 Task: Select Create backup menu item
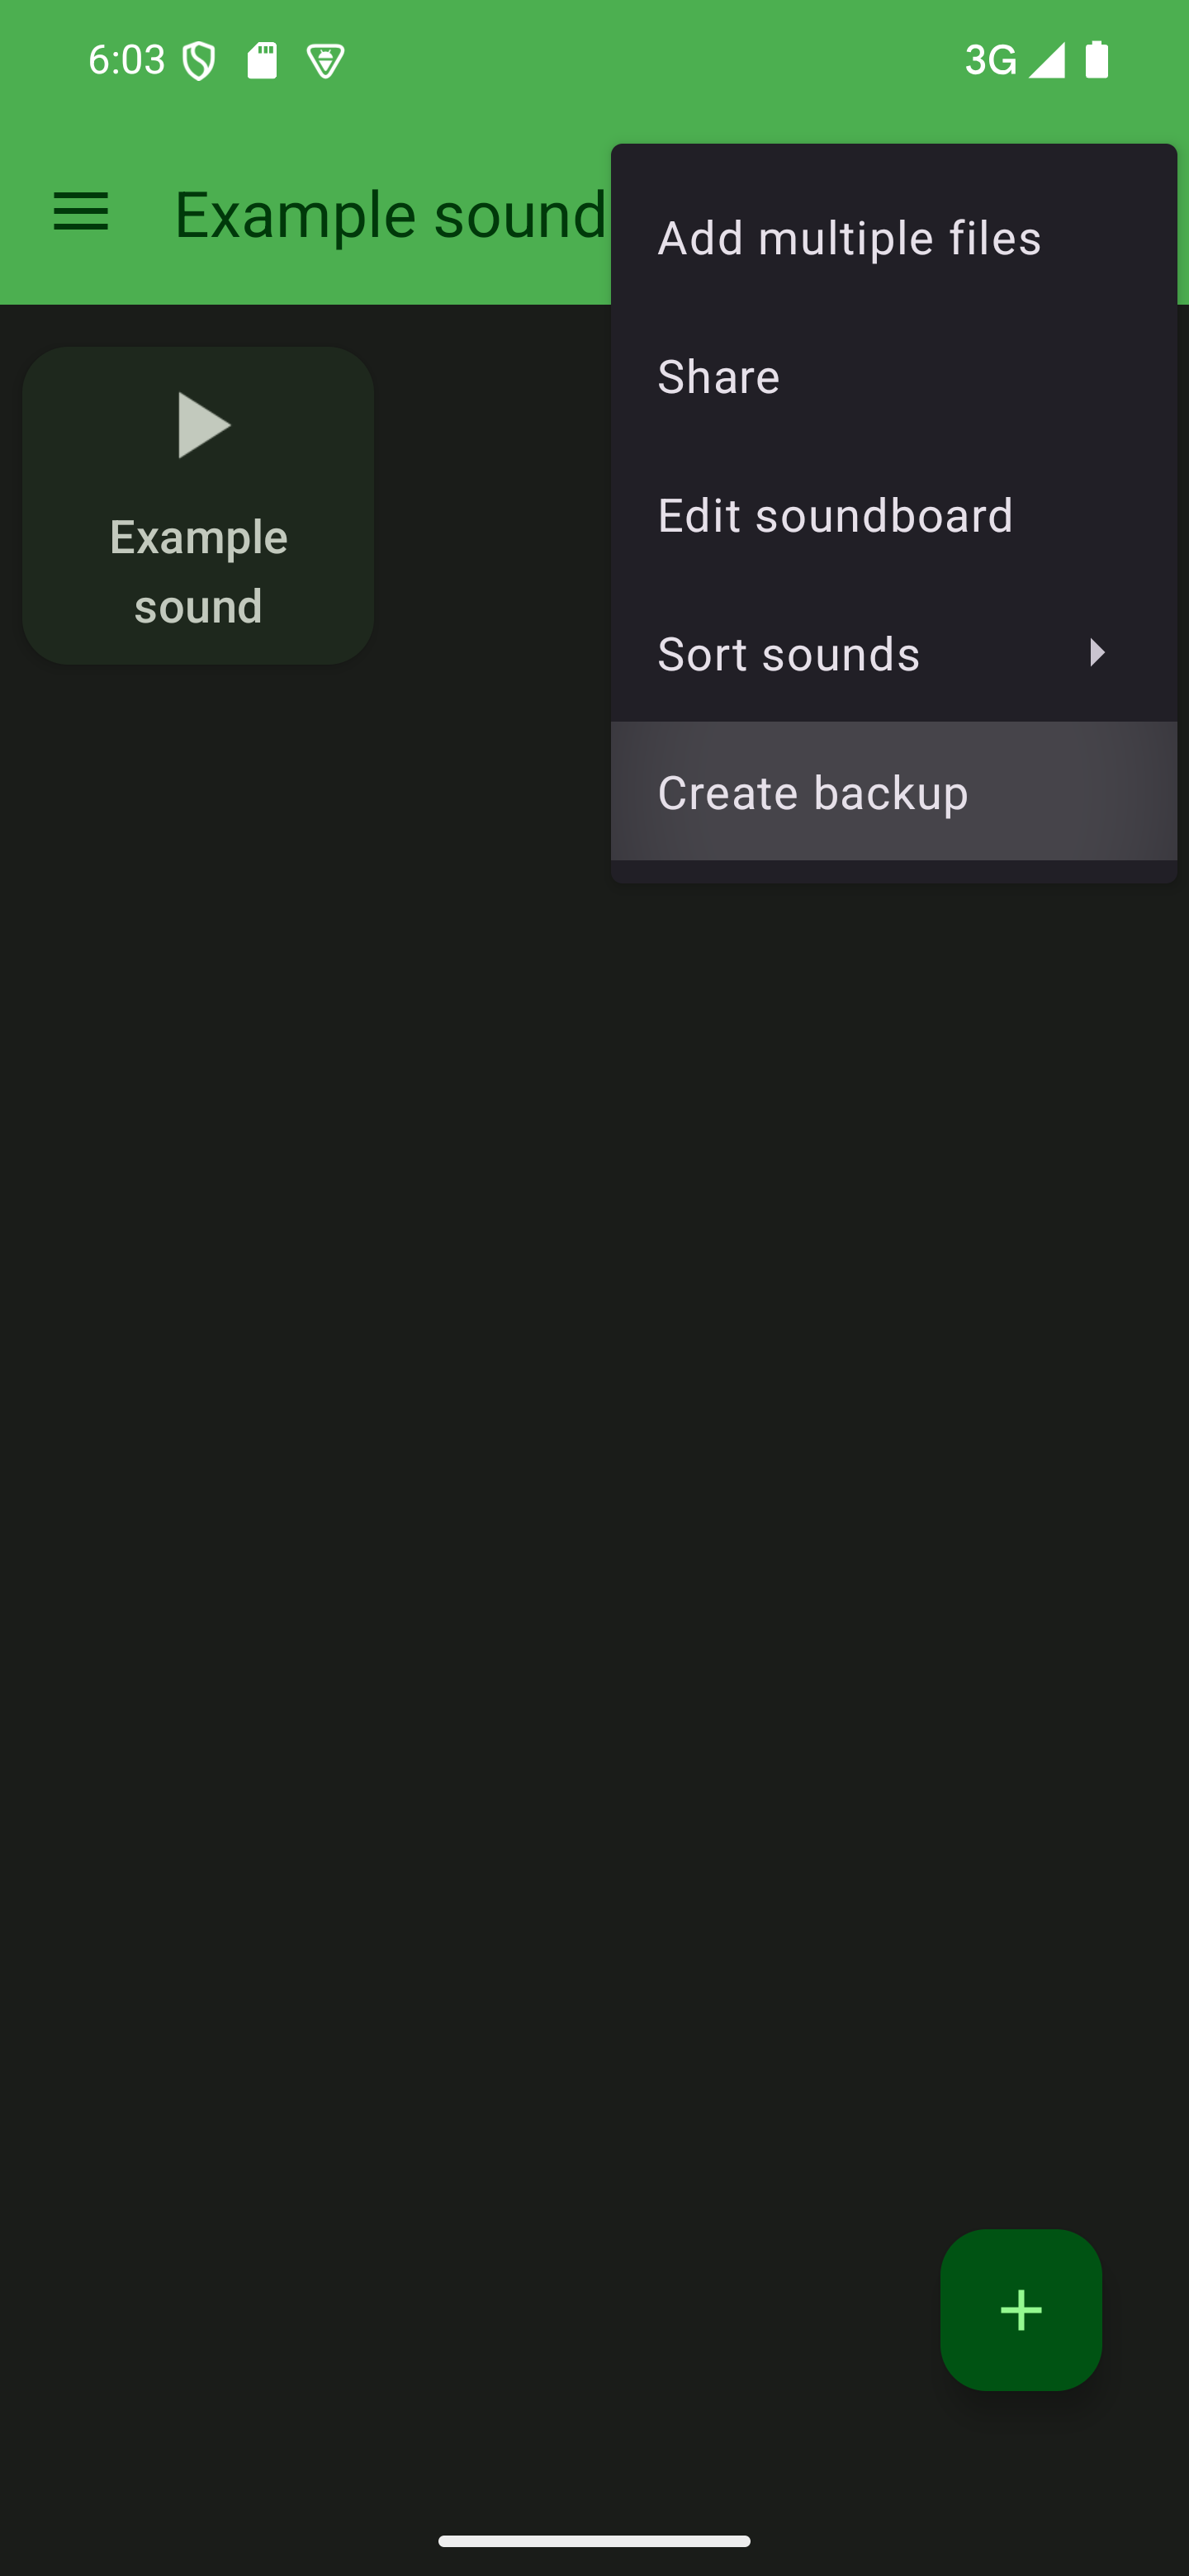tap(893, 792)
